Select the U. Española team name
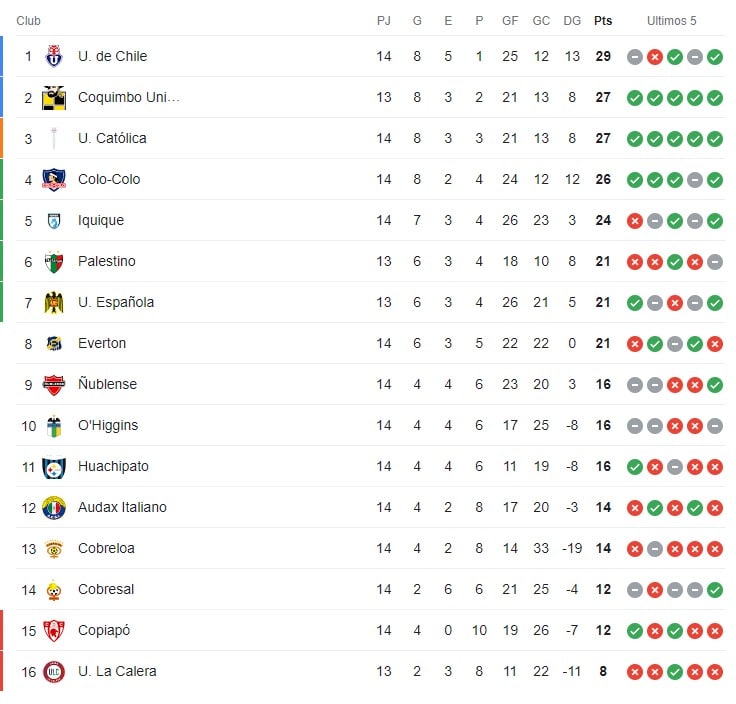Viewport: 736px width, 704px height. (116, 303)
